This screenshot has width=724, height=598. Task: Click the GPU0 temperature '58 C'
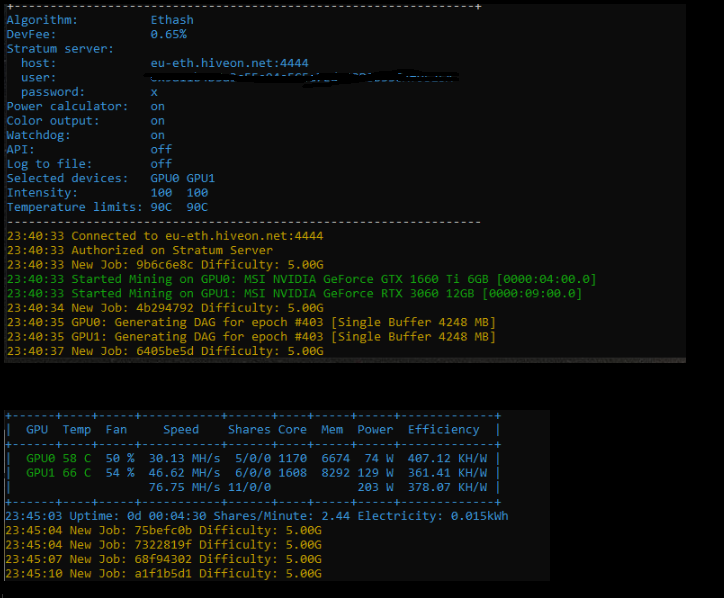coord(77,459)
